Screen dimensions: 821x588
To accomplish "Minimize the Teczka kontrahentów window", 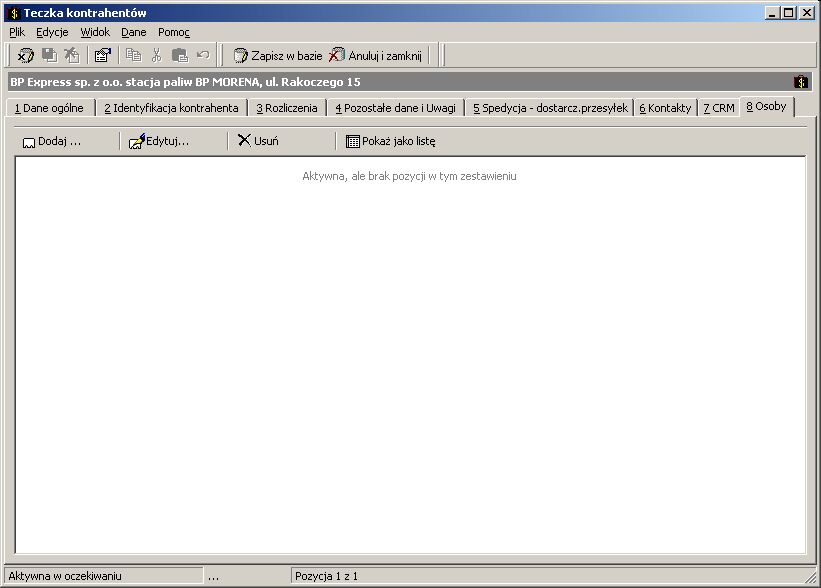I will (771, 13).
